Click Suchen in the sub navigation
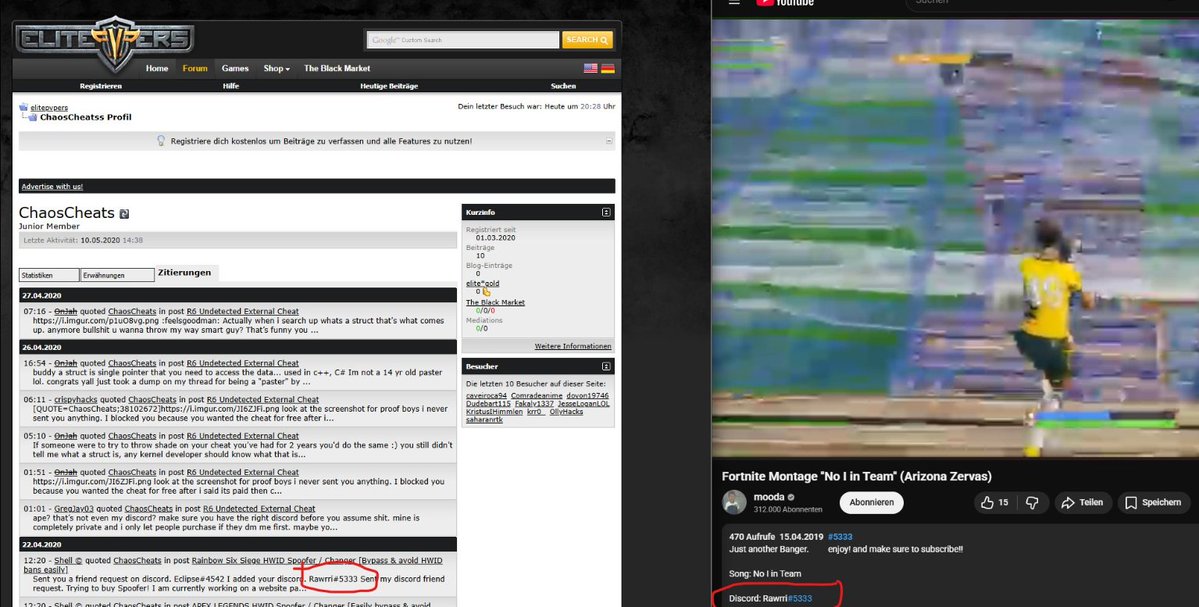1199x607 pixels. click(x=564, y=86)
